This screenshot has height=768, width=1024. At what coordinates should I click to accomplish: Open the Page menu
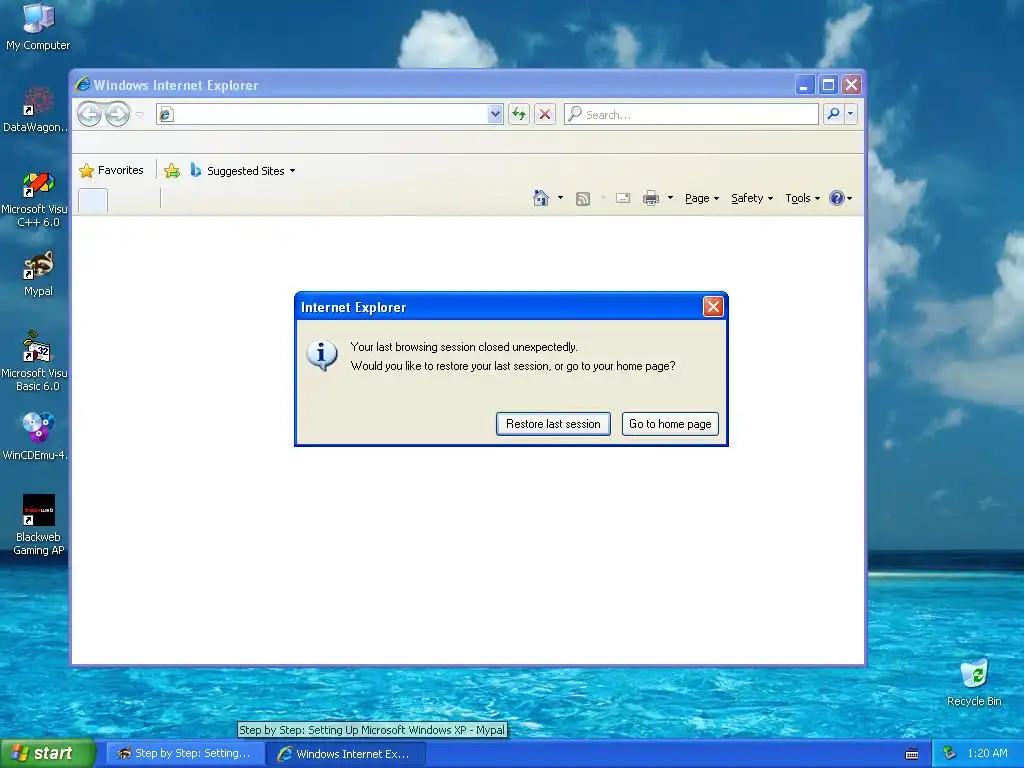701,198
